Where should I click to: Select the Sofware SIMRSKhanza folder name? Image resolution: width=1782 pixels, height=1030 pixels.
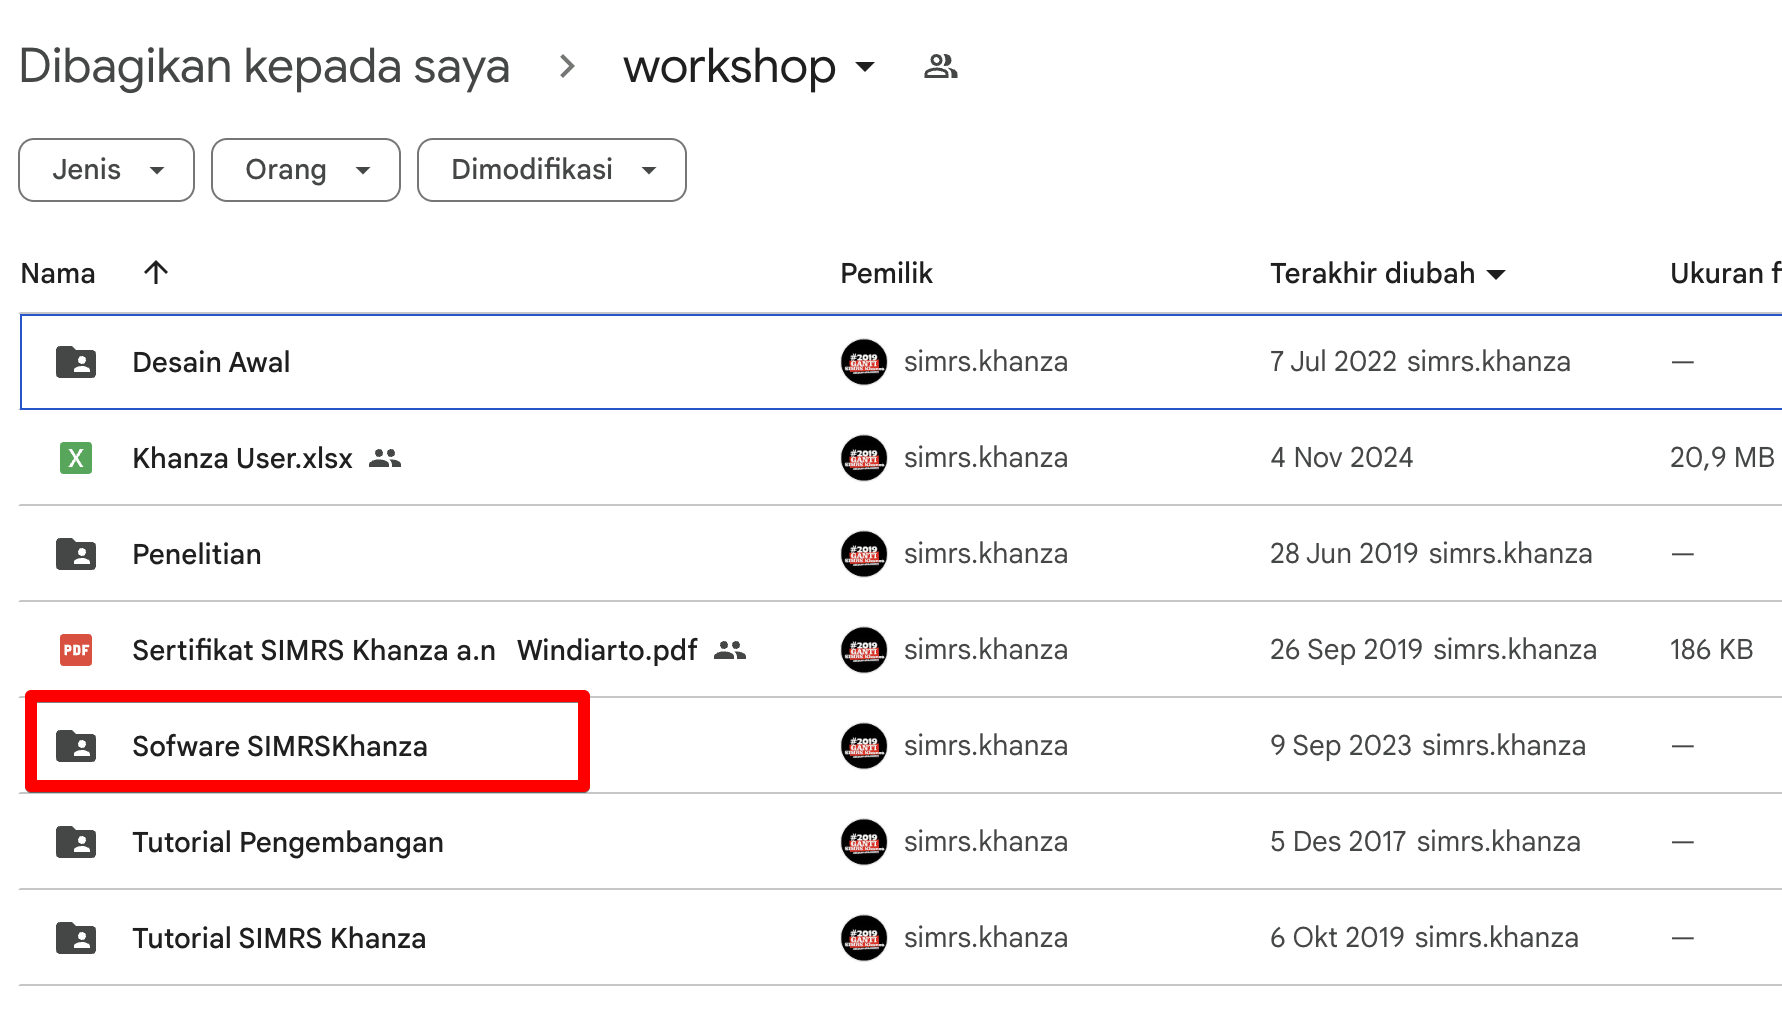tap(280, 746)
